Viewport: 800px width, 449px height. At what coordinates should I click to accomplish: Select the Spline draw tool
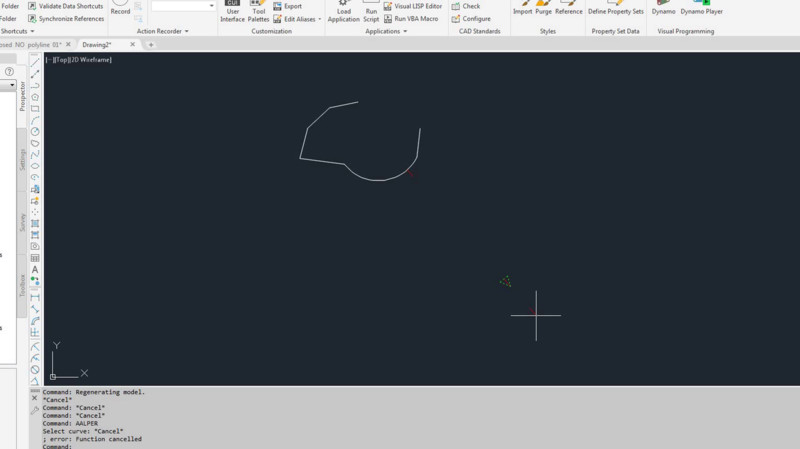[x=35, y=155]
